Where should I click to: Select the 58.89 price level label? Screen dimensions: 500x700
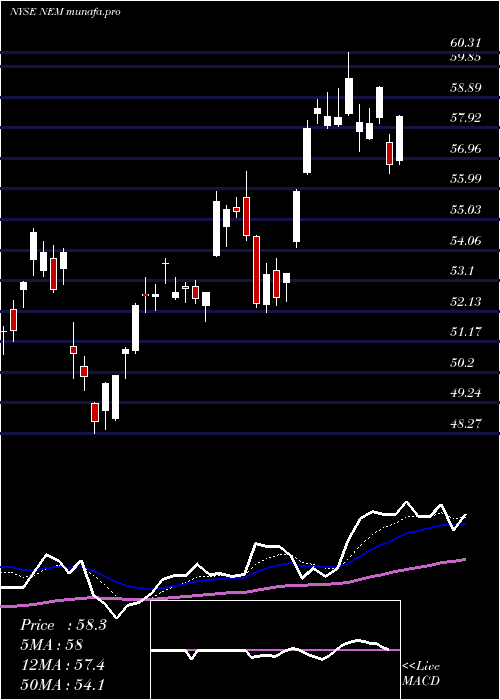(x=466, y=88)
